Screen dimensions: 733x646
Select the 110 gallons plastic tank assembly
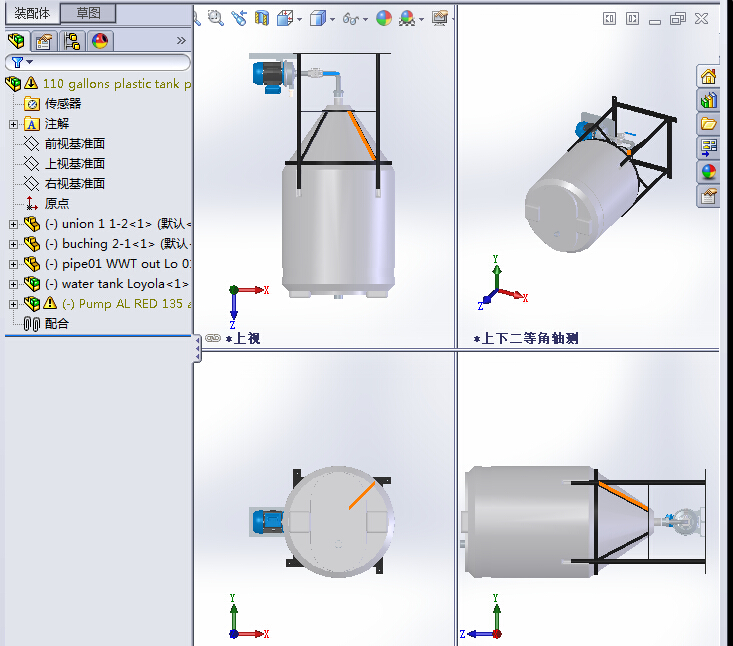117,84
